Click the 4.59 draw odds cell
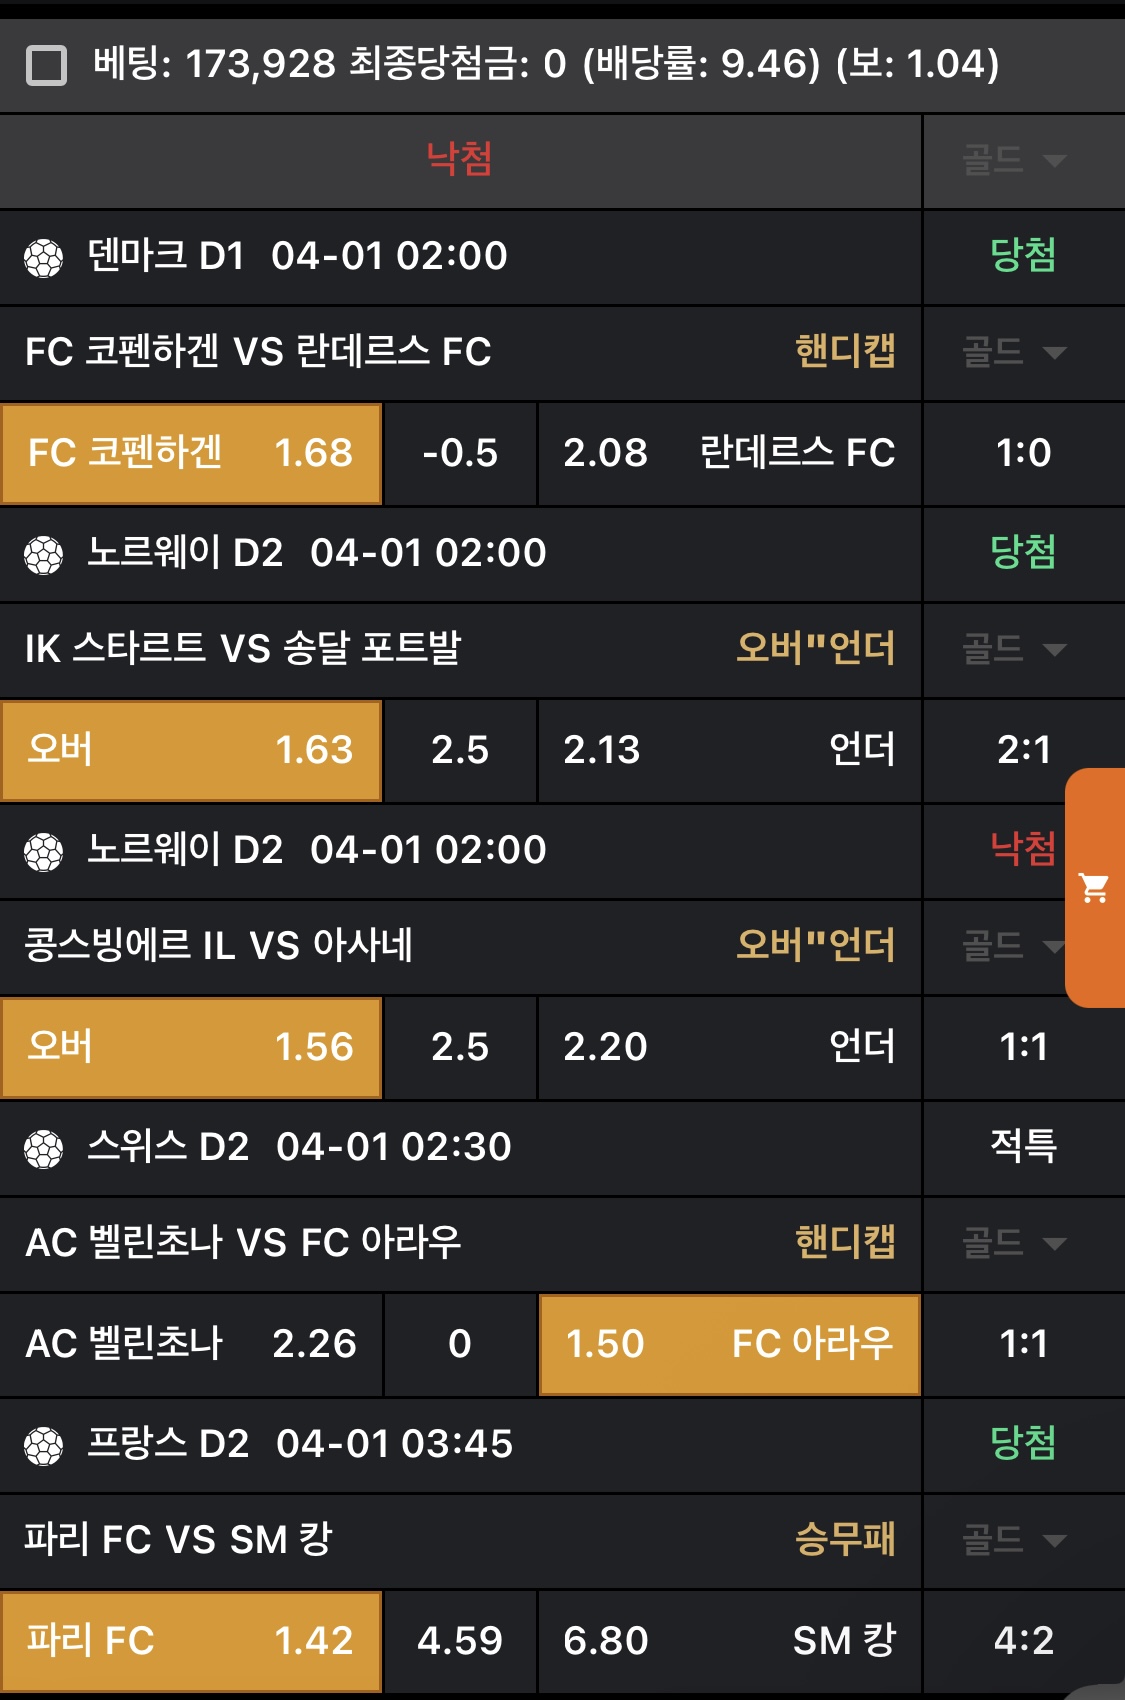1125x1700 pixels. [460, 1641]
